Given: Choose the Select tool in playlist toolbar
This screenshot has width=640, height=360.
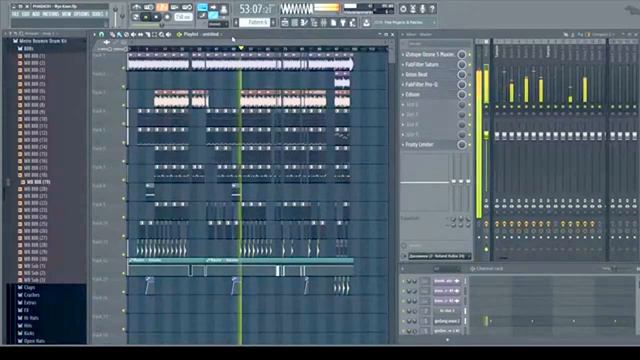Looking at the screenshot, I should 154,34.
